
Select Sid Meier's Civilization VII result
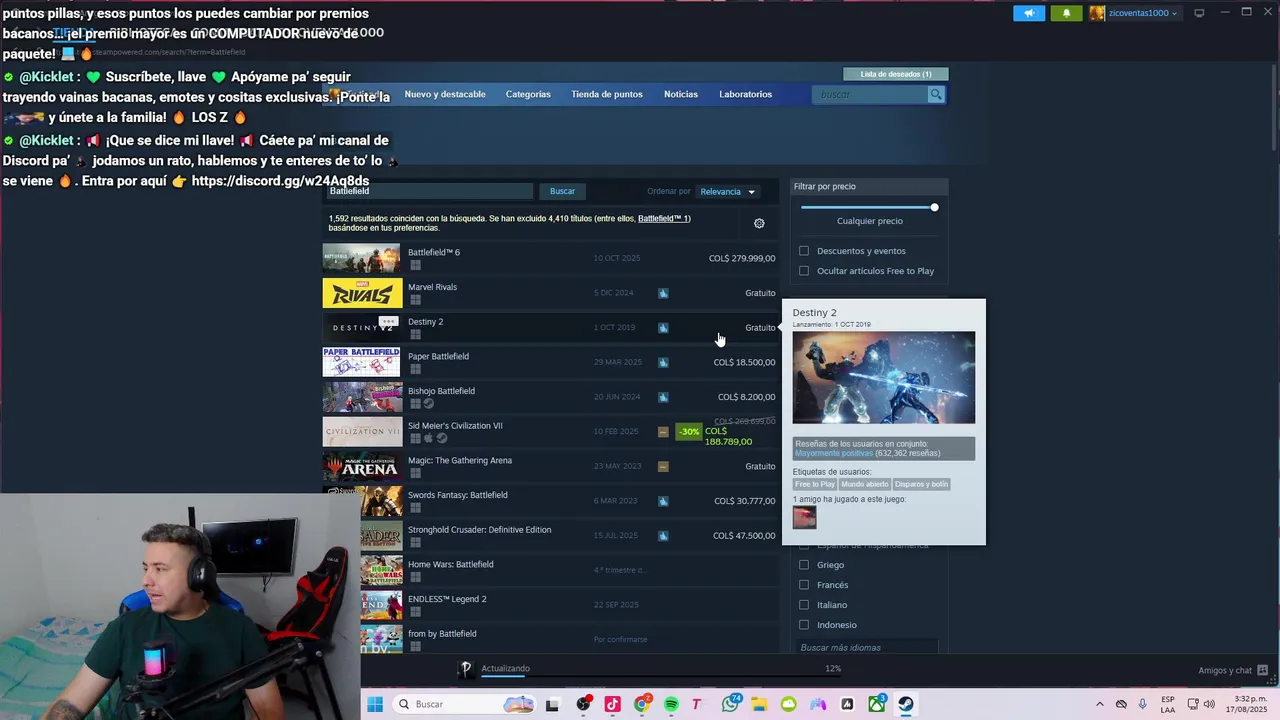tap(549, 432)
